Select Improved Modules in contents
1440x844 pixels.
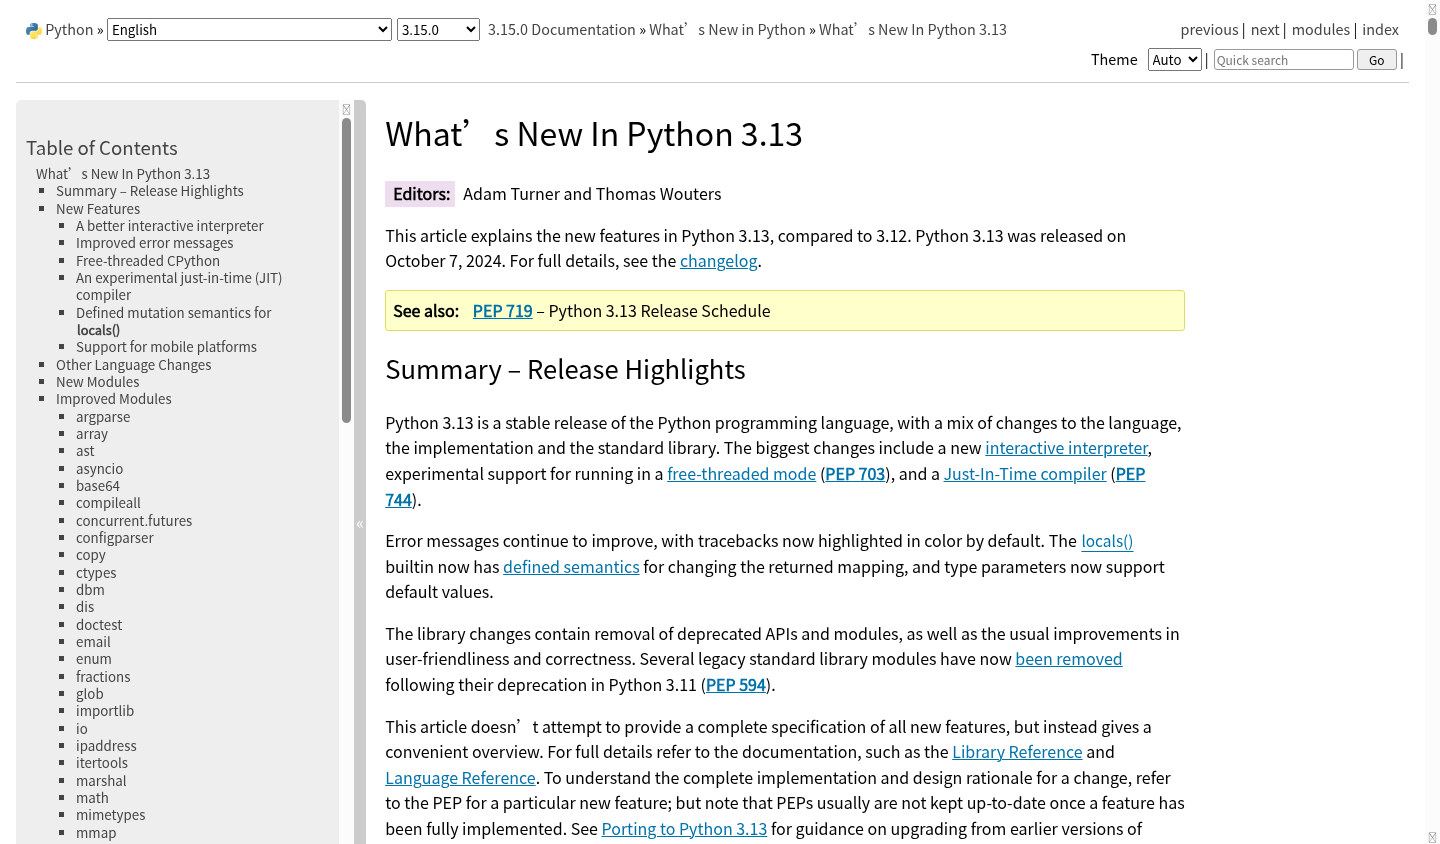point(114,399)
